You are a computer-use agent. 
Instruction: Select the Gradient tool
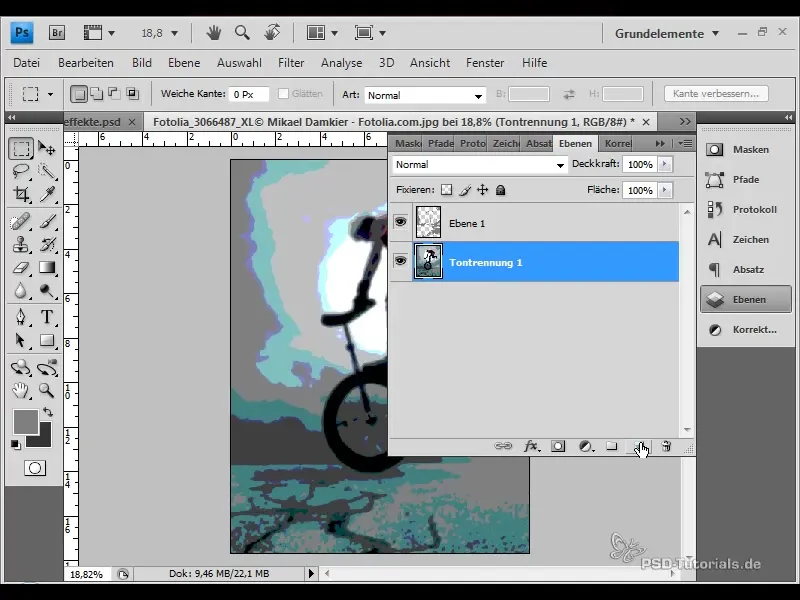[x=47, y=268]
